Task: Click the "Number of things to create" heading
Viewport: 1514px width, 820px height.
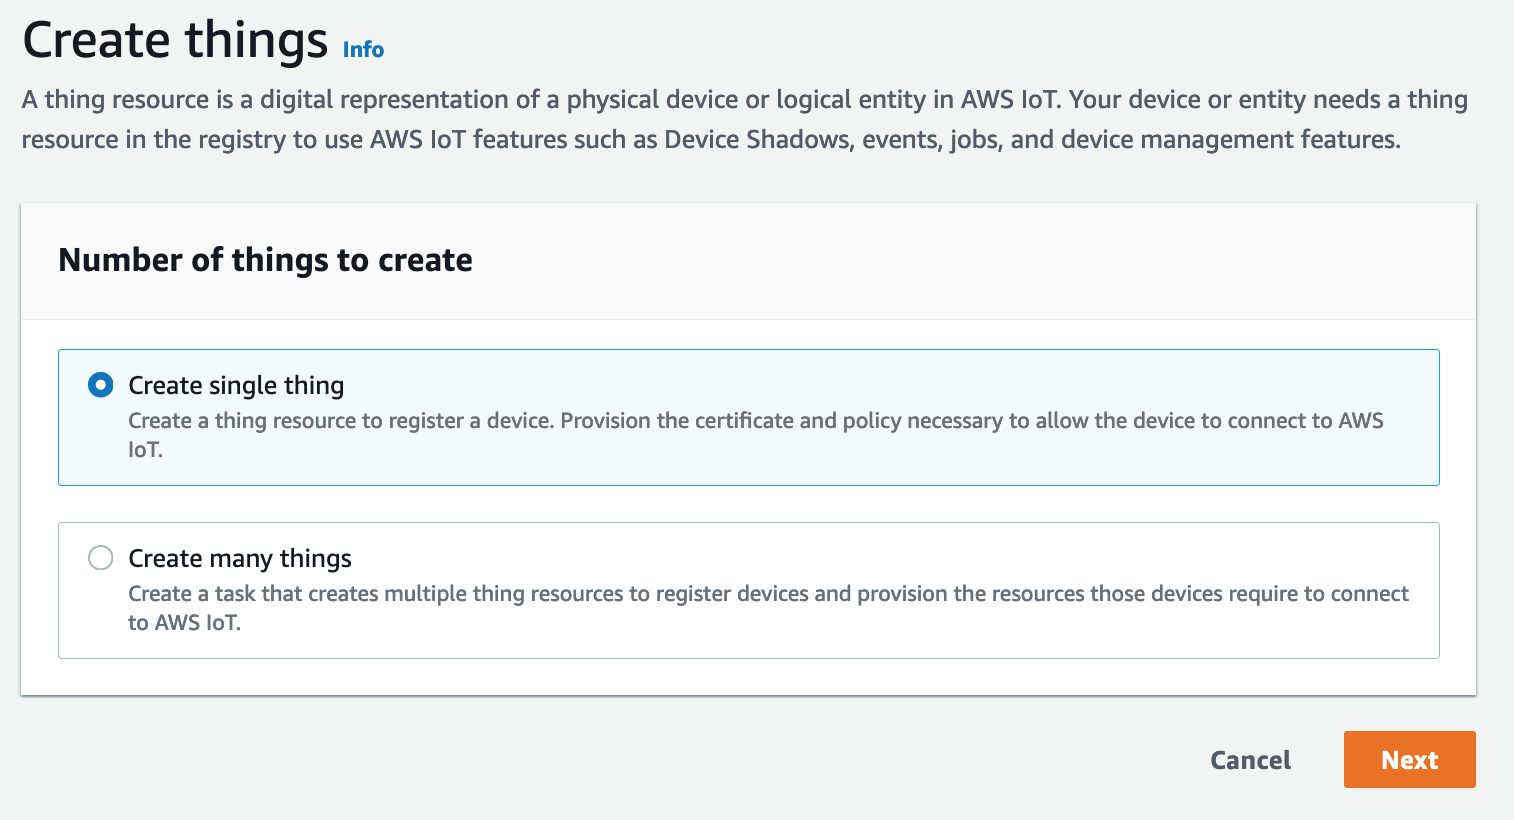Action: point(265,260)
